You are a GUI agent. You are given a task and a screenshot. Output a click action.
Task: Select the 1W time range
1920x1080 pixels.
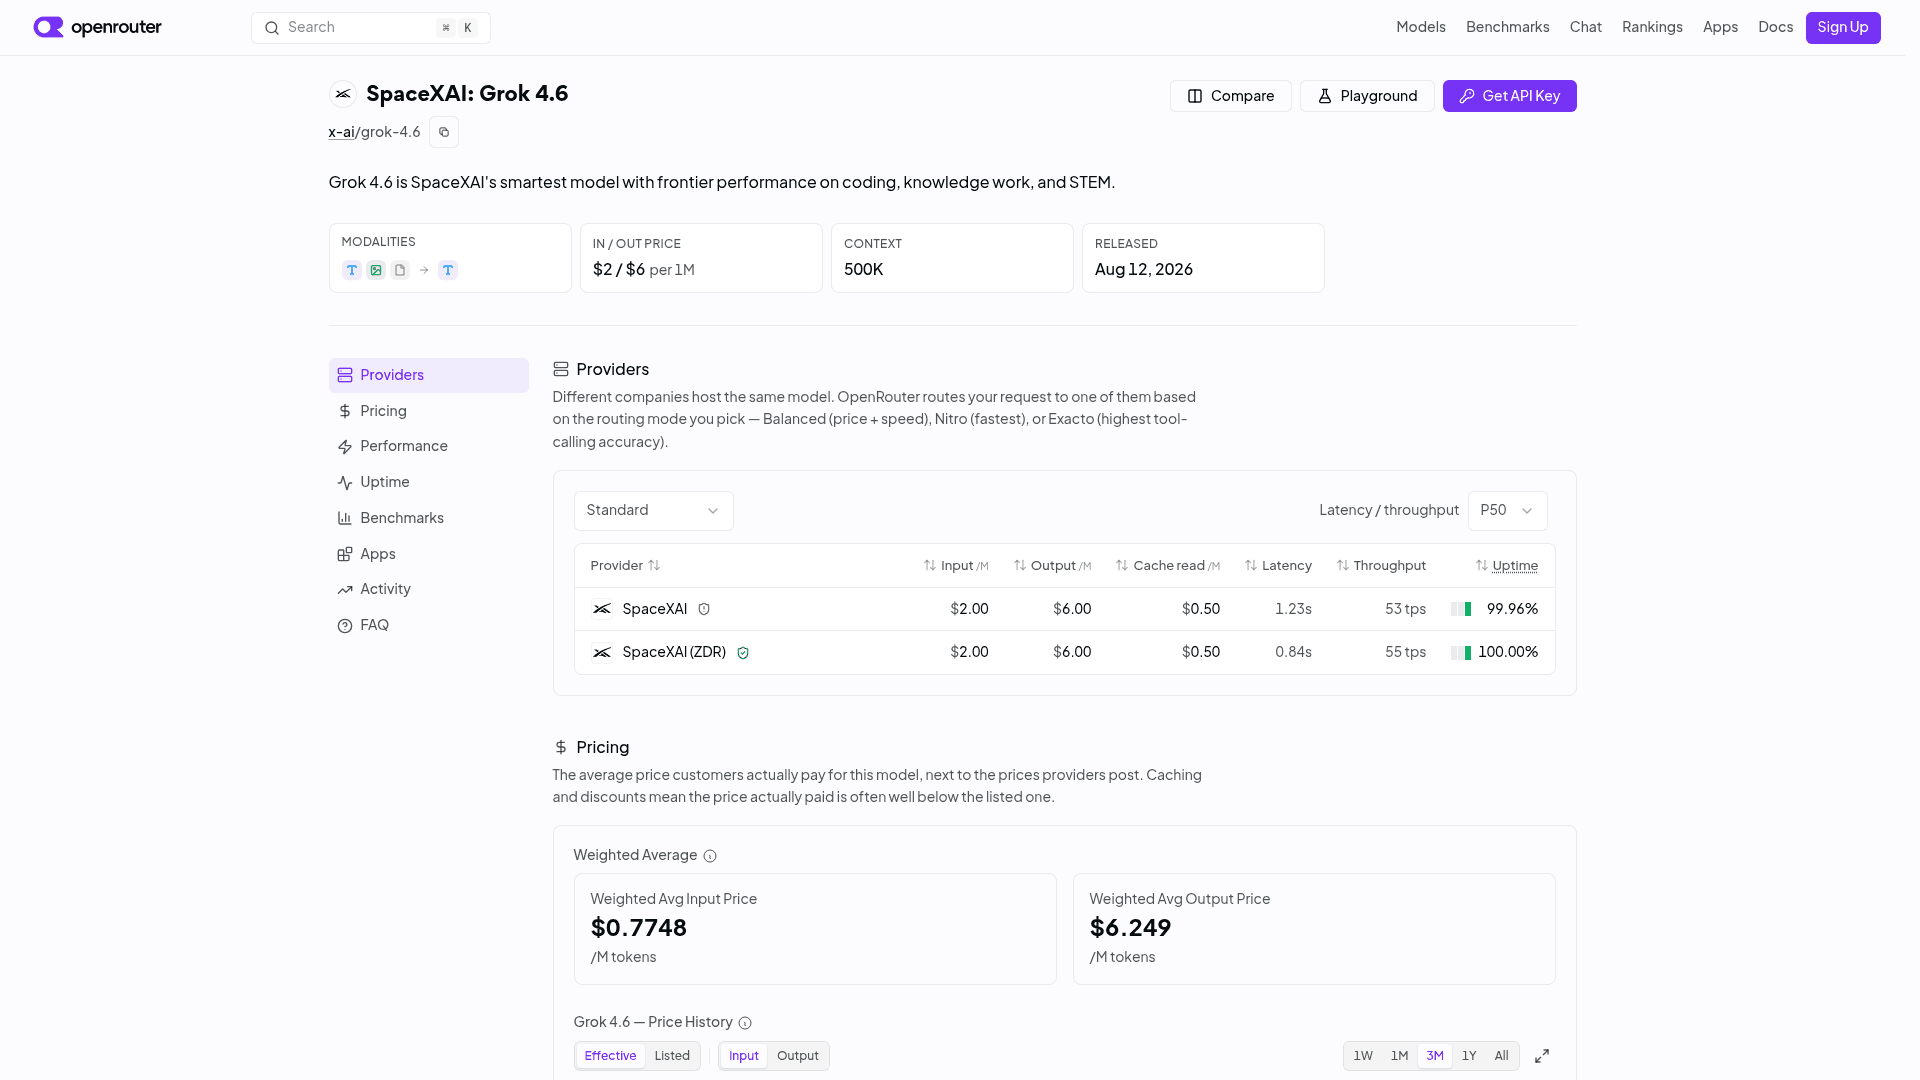[x=1363, y=1056]
